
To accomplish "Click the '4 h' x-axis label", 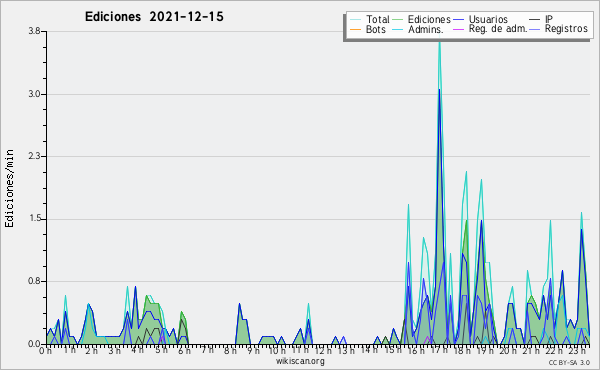I will point(137,350).
